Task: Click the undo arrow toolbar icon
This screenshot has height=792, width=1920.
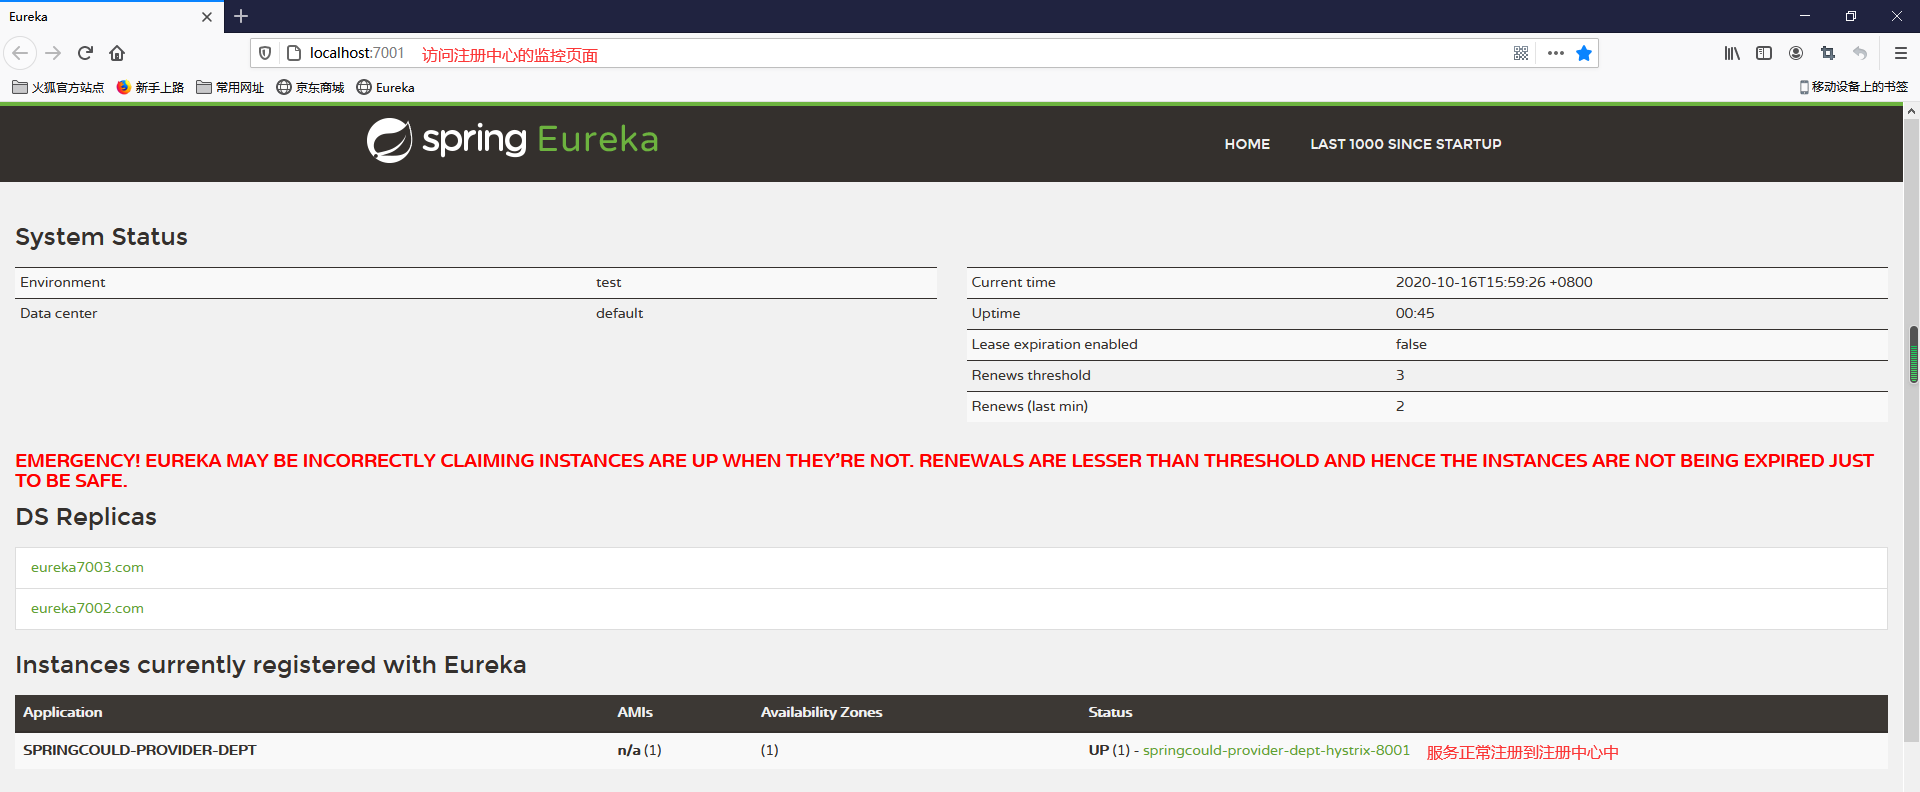Action: point(1860,53)
